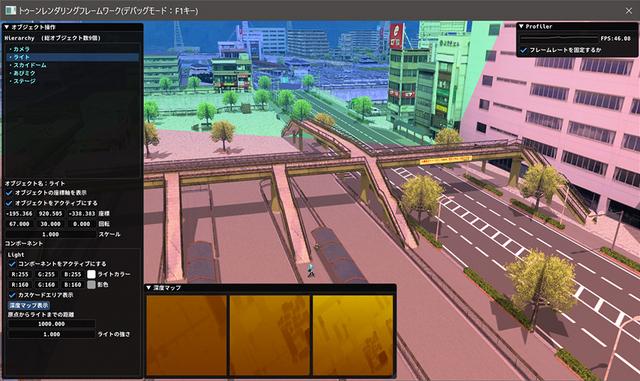Collapse the 深度マップ window
Screen dimensions: 640x381
tap(149, 288)
